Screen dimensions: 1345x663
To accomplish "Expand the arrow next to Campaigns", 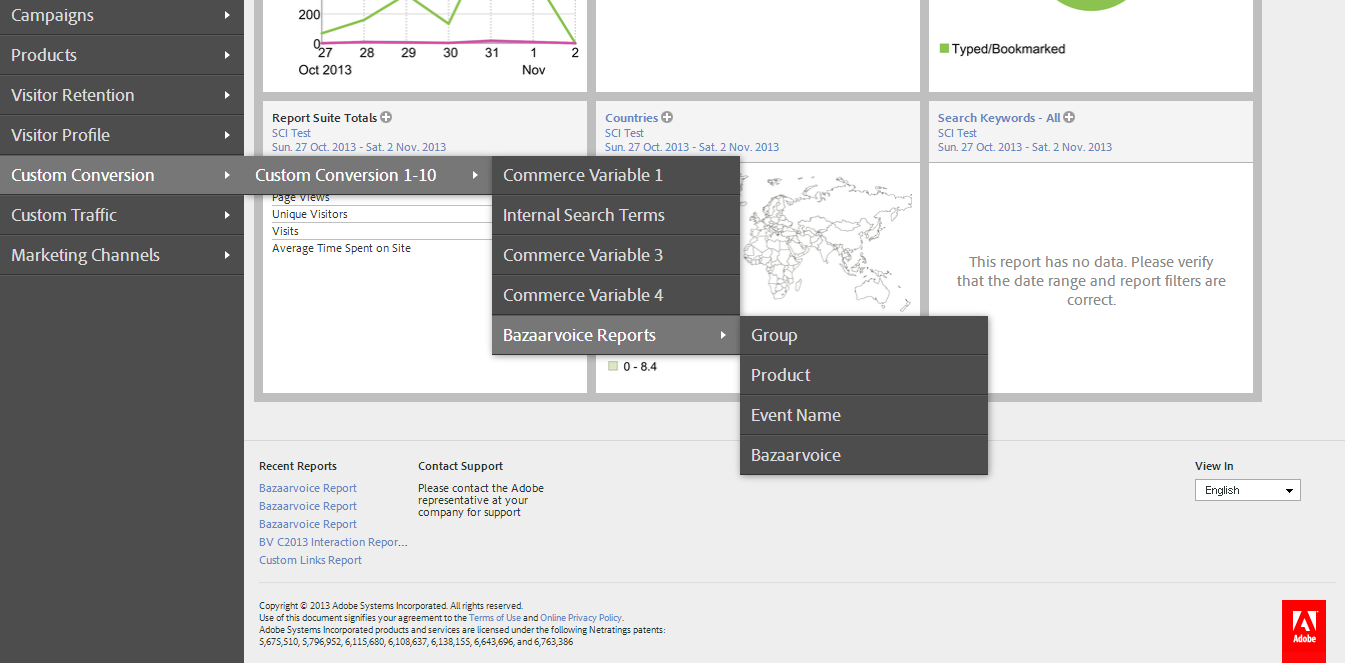I will (228, 15).
